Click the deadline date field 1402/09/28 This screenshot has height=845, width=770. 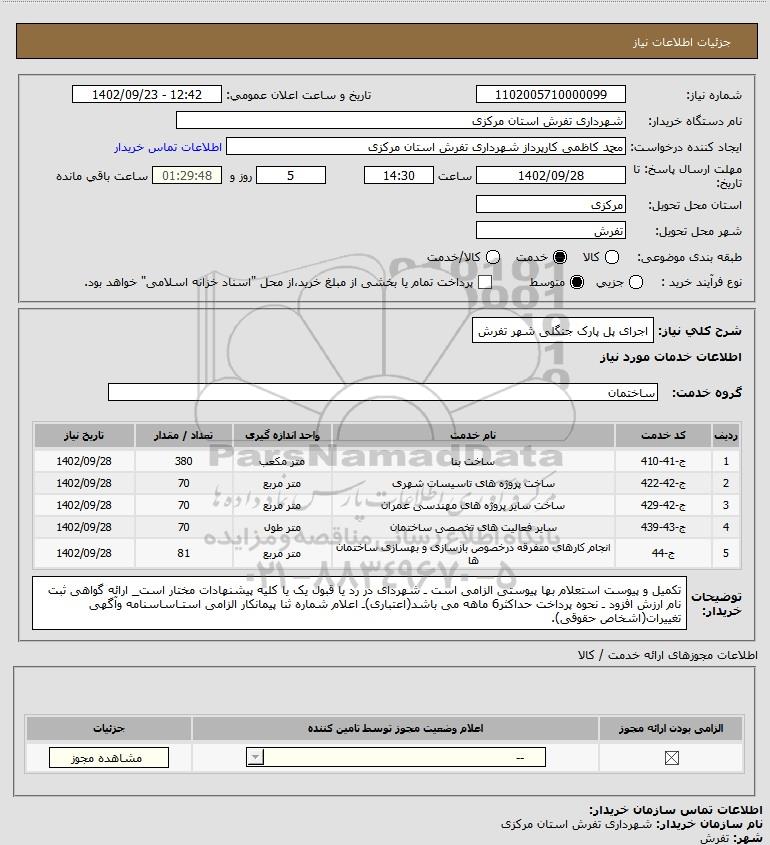click(x=551, y=175)
